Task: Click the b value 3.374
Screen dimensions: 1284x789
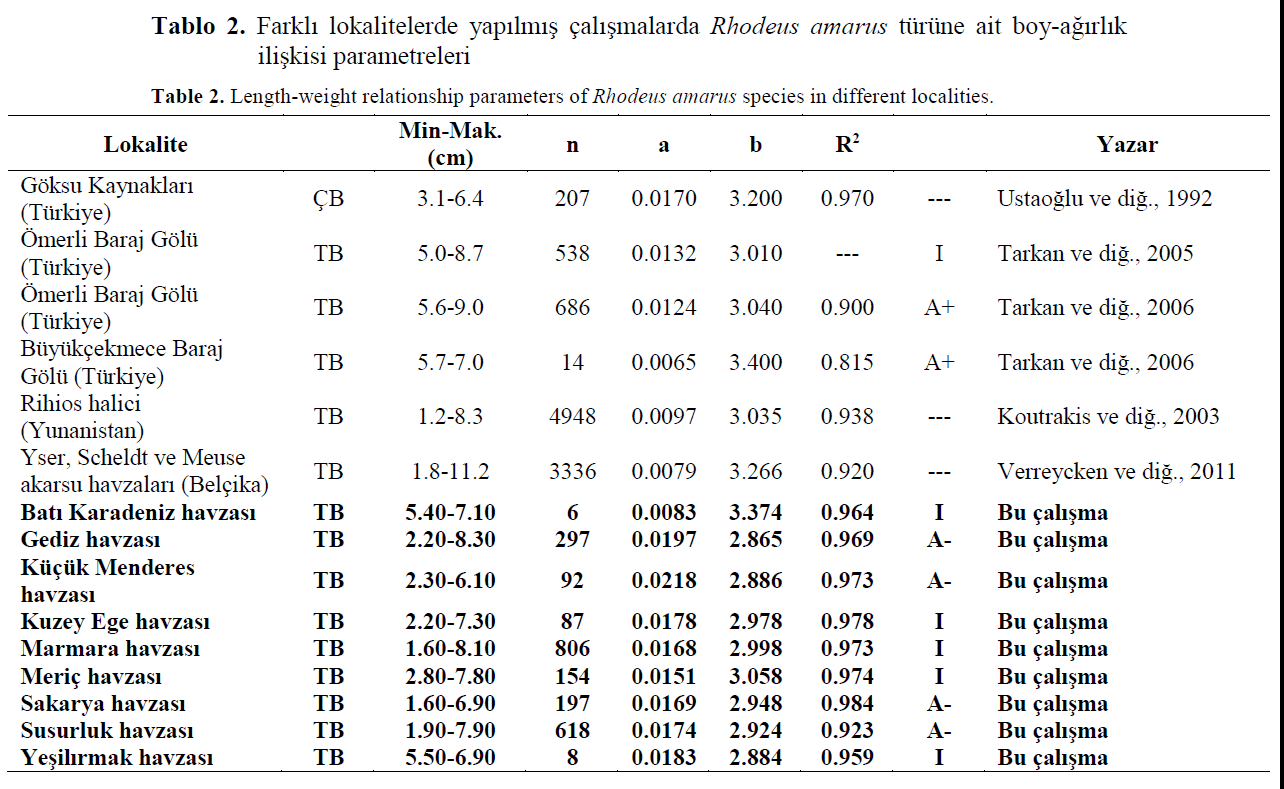Action: 756,513
